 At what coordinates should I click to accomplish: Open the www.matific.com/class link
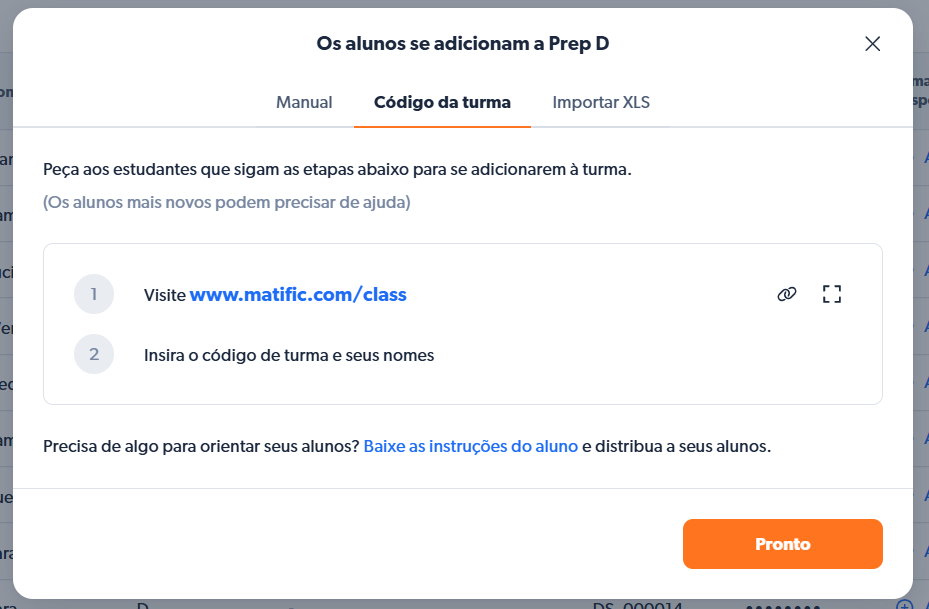click(298, 295)
